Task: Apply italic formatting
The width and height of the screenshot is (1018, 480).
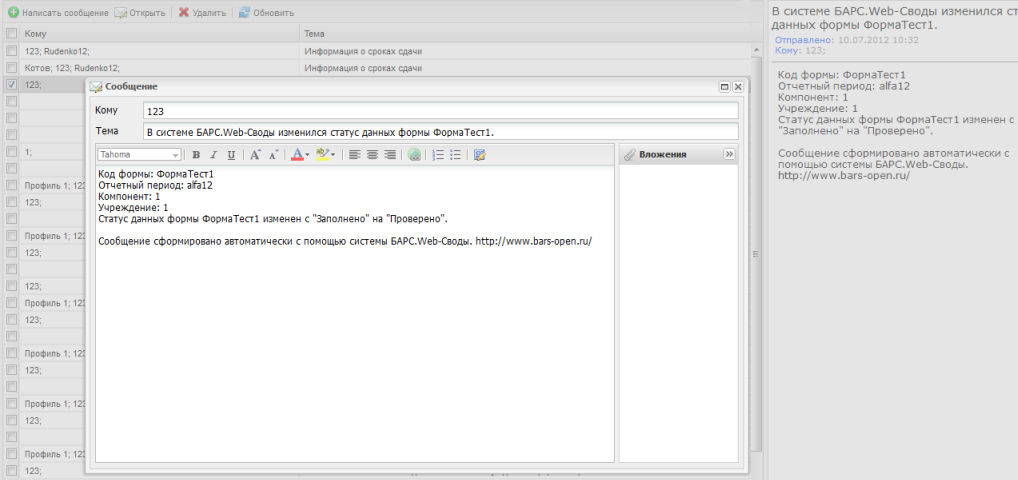Action: pyautogui.click(x=213, y=155)
